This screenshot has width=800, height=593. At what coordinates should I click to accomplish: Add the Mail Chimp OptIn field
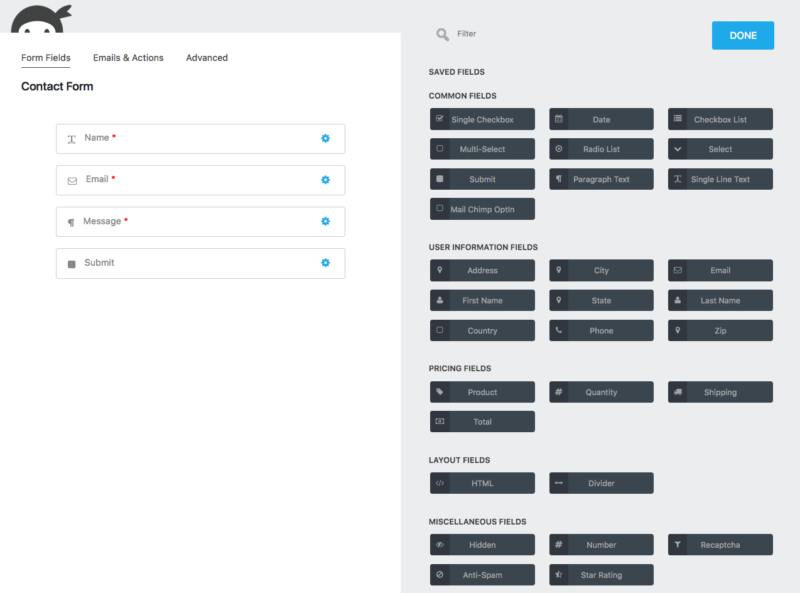pyautogui.click(x=483, y=208)
